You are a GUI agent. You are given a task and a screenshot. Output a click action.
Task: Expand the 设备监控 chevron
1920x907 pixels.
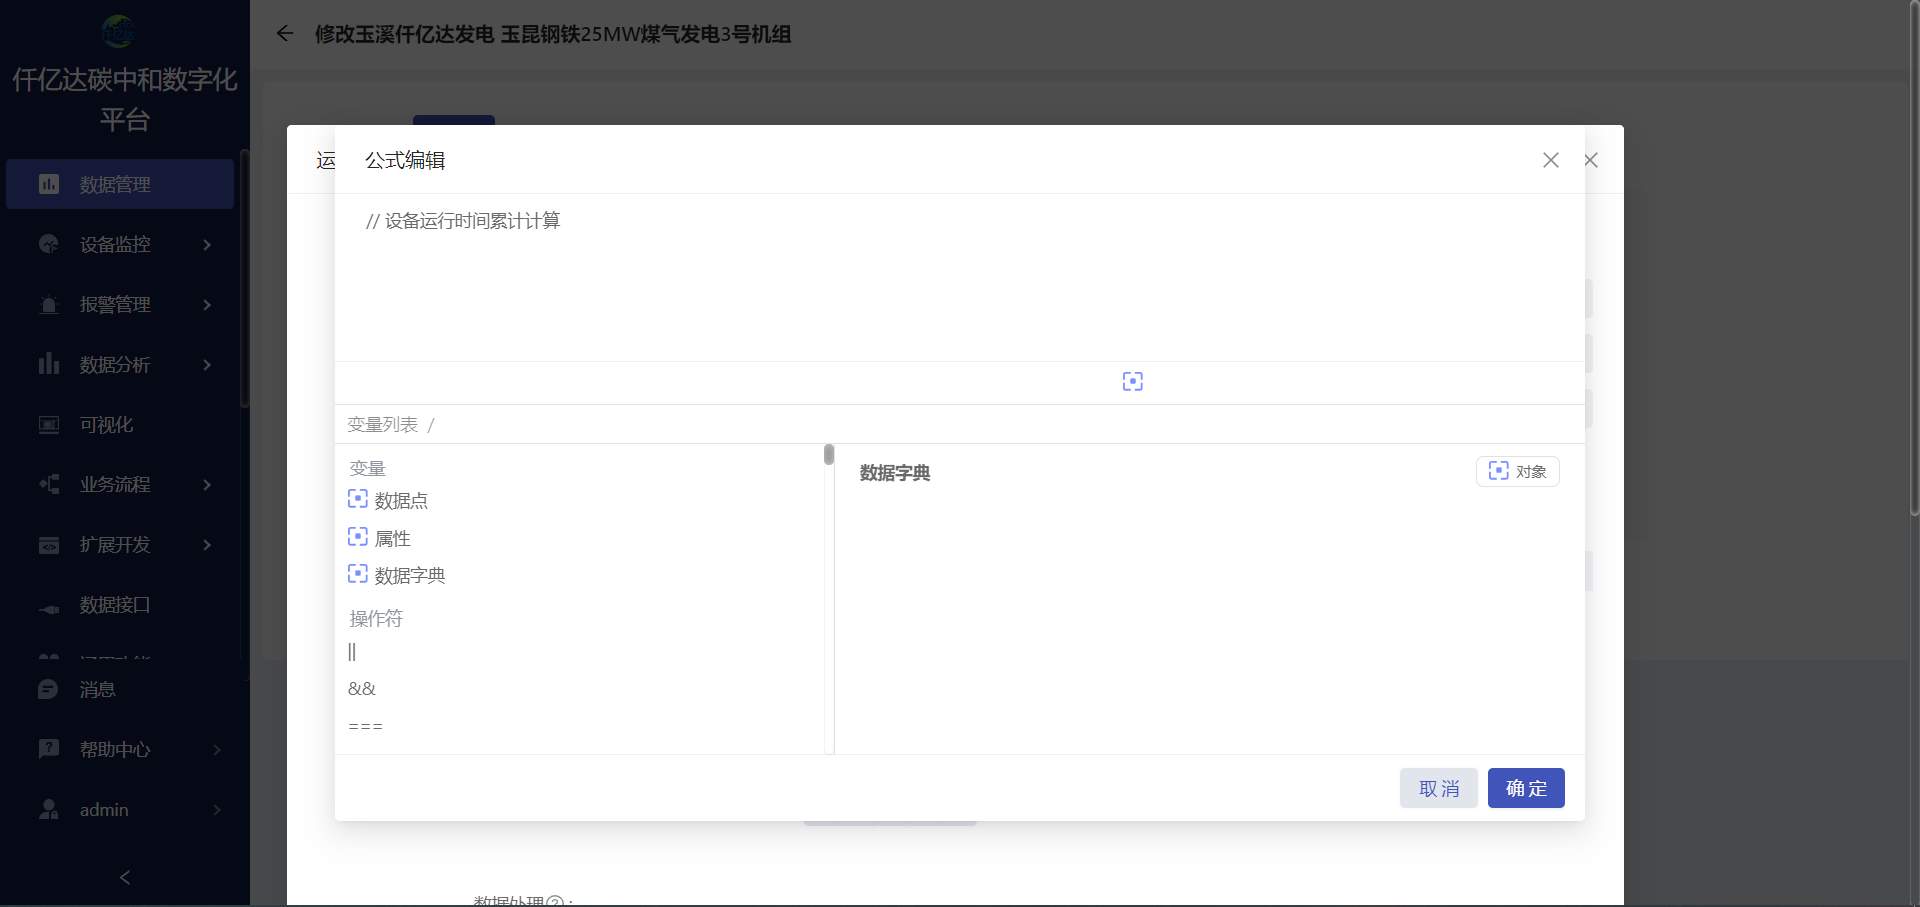coord(207,245)
